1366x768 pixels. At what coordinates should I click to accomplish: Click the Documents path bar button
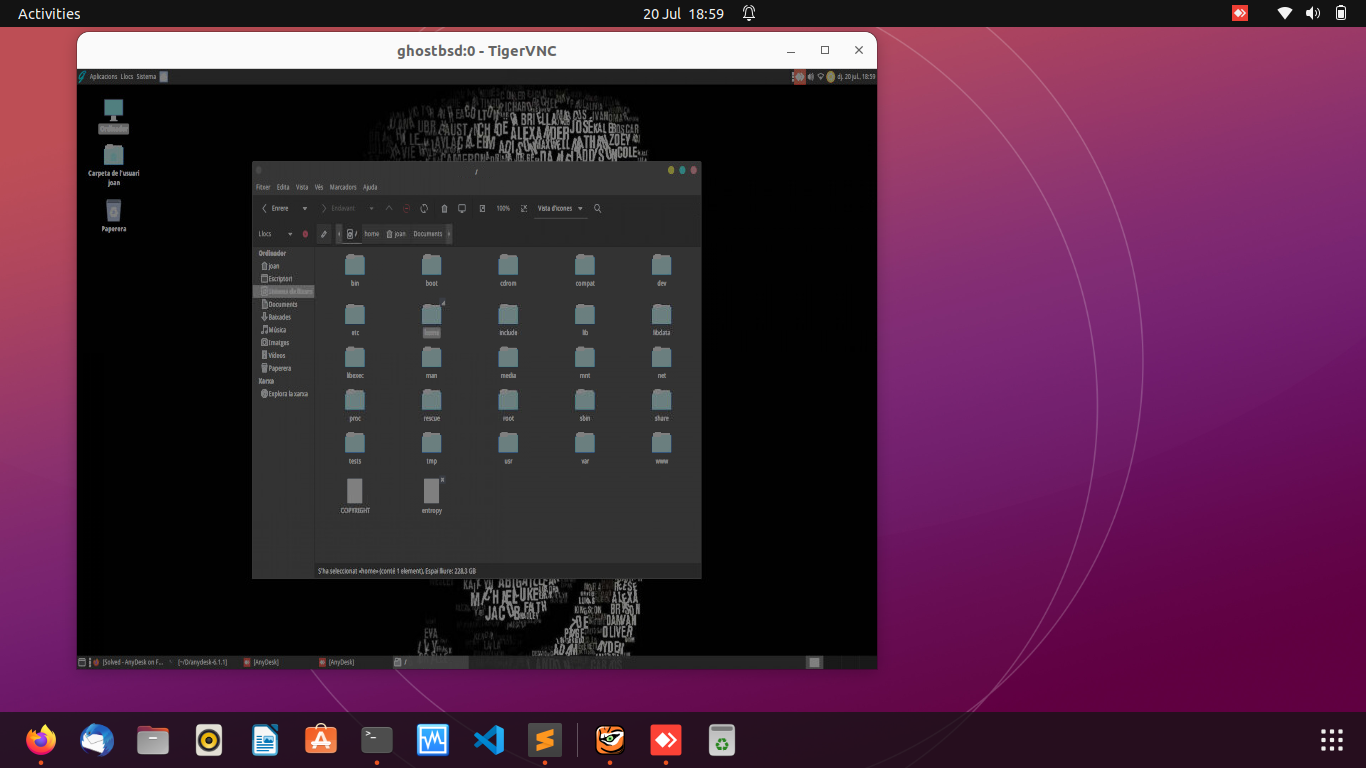click(x=428, y=234)
